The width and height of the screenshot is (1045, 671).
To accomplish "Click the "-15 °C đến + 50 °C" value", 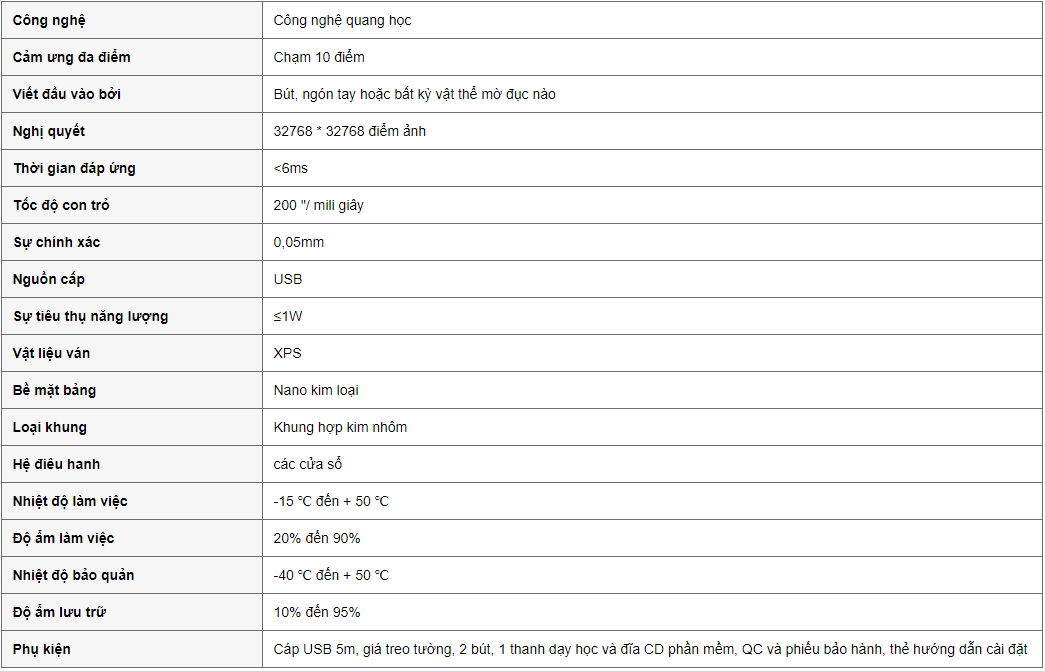I will pyautogui.click(x=331, y=501).
